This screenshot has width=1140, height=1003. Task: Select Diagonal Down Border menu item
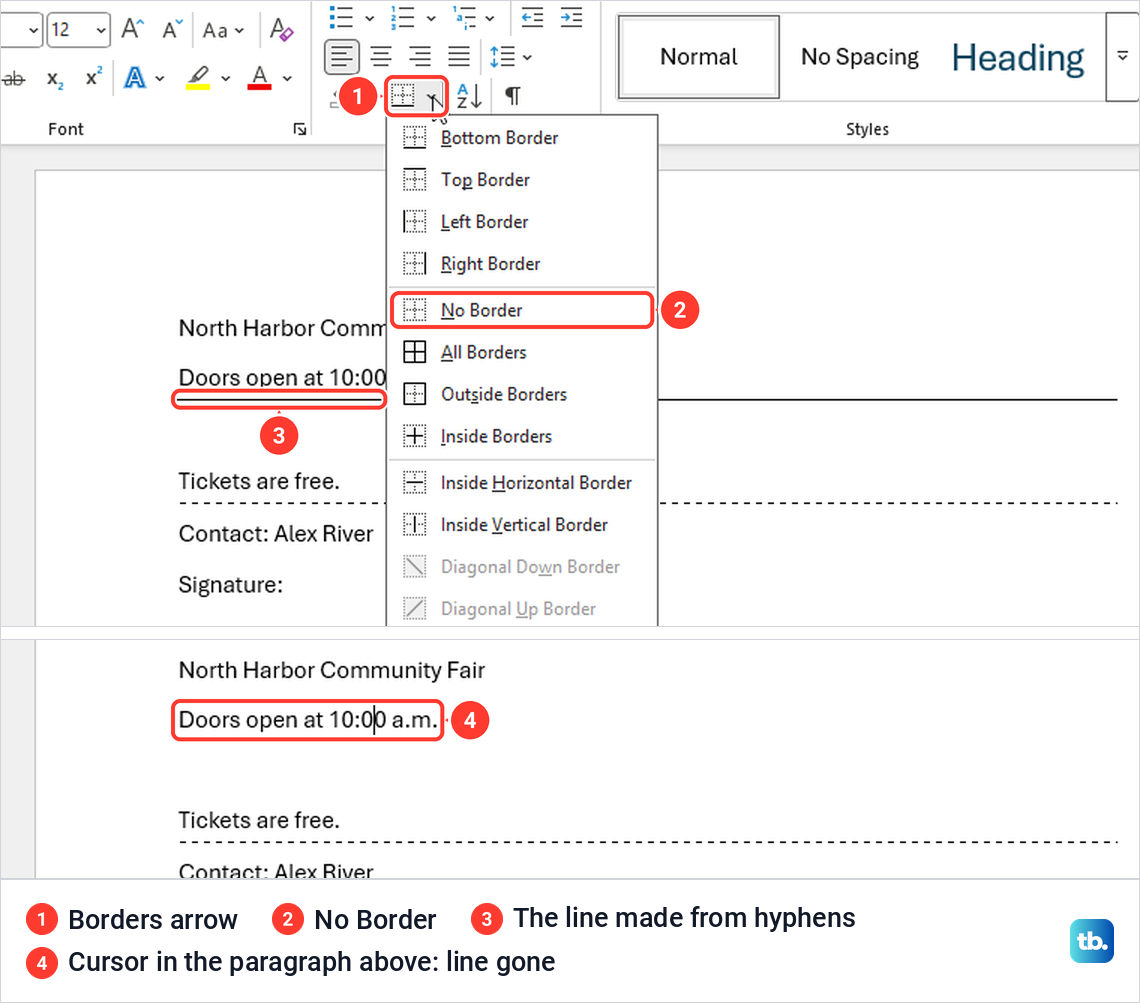[x=522, y=567]
